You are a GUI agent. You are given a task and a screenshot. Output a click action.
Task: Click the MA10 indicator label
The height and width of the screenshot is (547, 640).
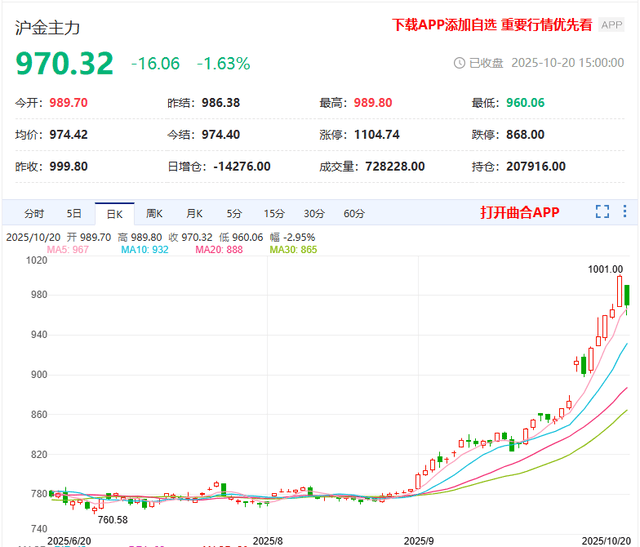click(x=142, y=249)
